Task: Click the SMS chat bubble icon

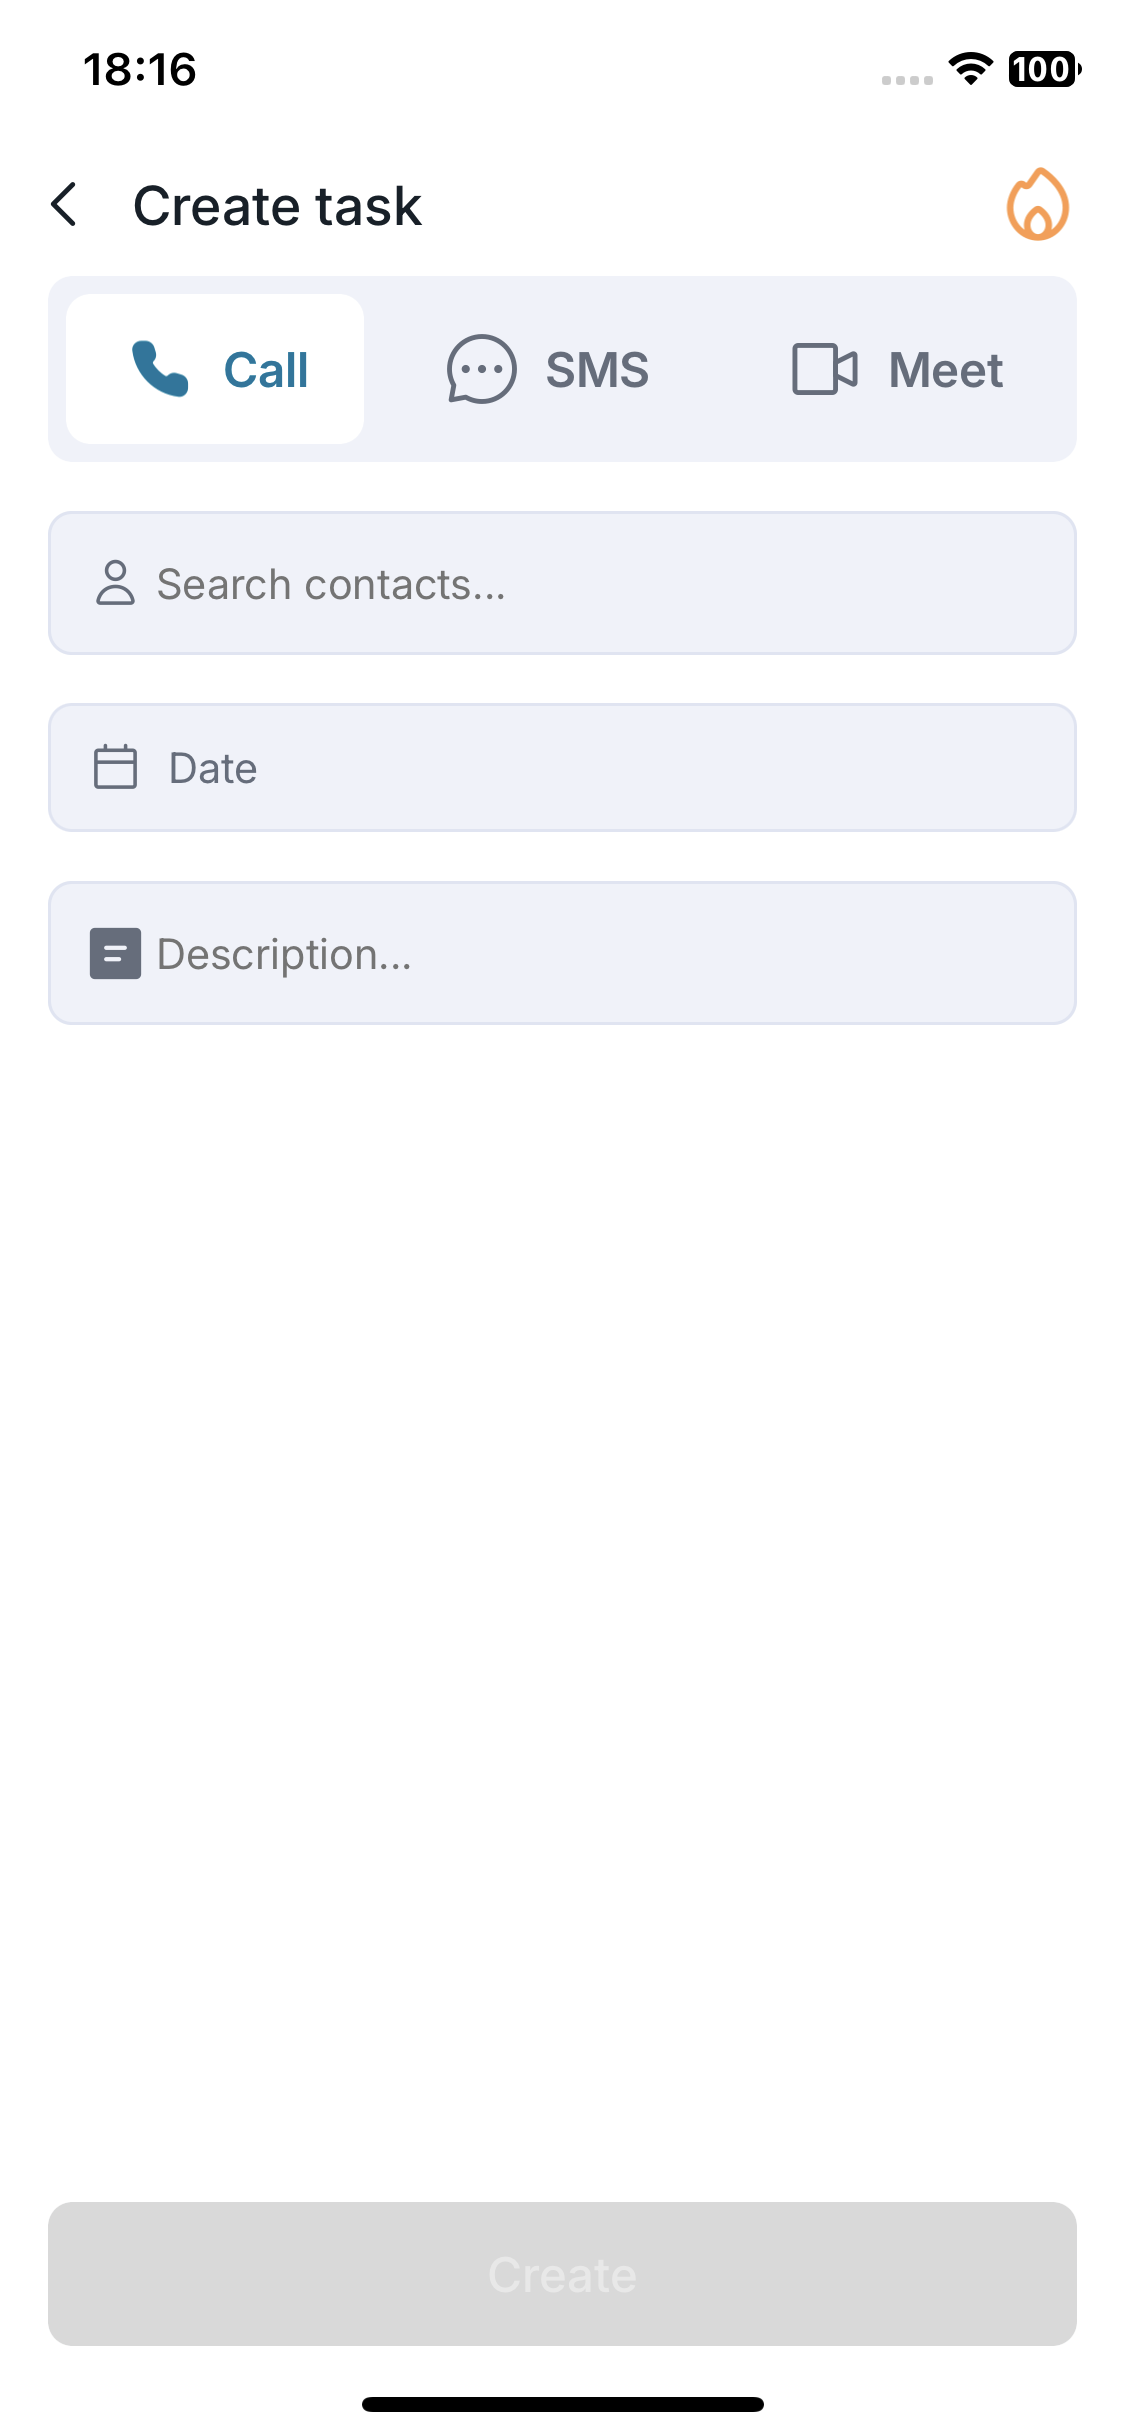Action: tap(481, 369)
